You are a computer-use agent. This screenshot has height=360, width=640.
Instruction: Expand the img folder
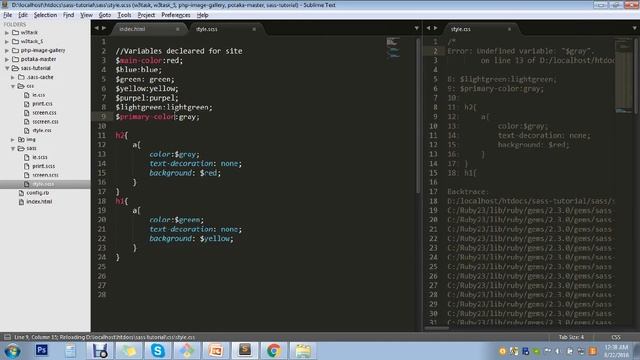13,140
